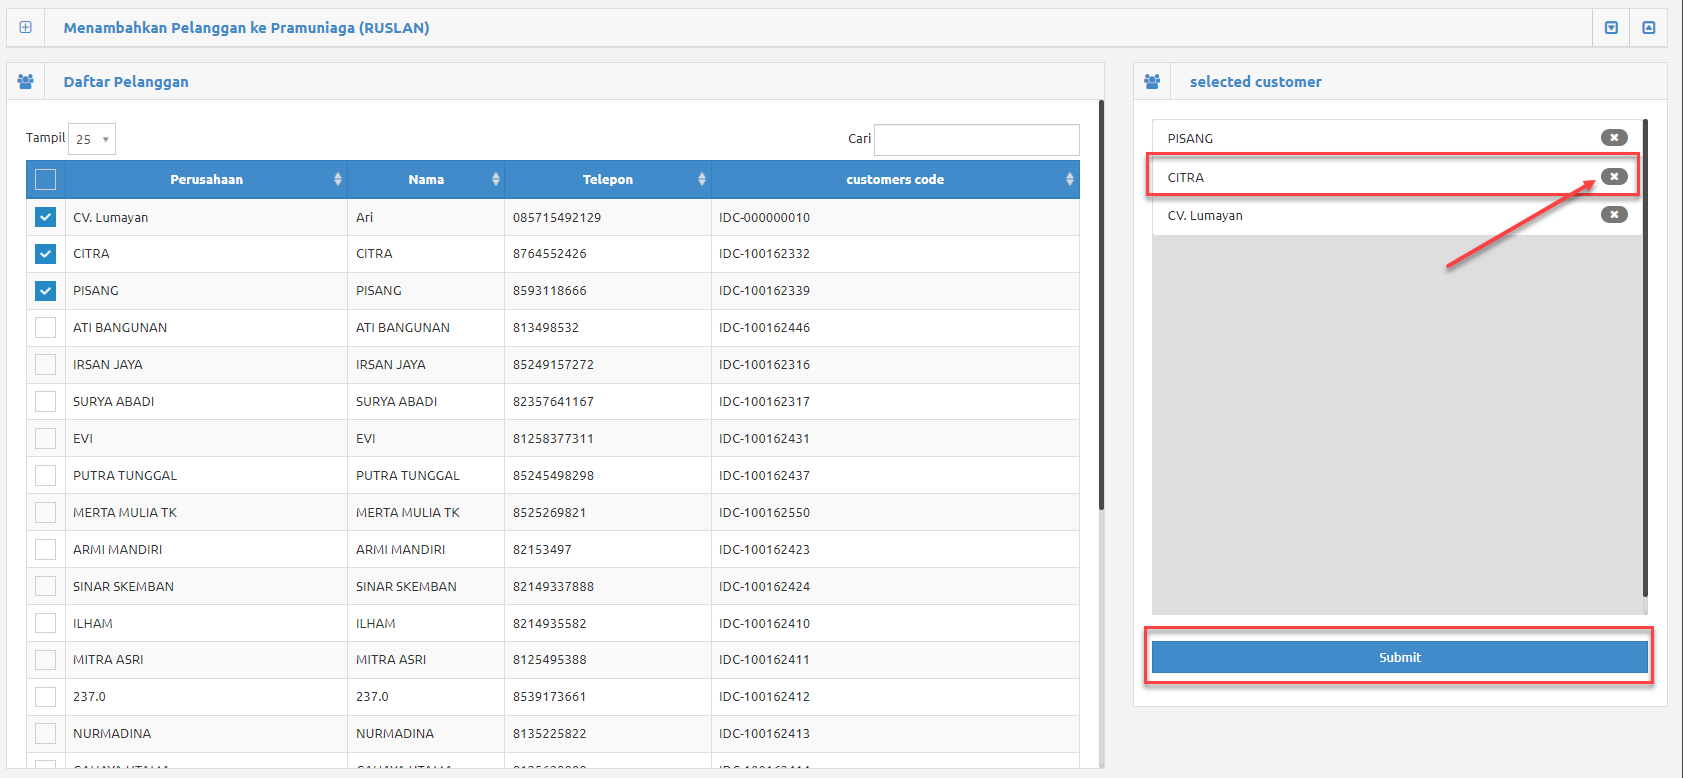Uncheck the PISANG row checkbox
1683x778 pixels.
click(45, 291)
